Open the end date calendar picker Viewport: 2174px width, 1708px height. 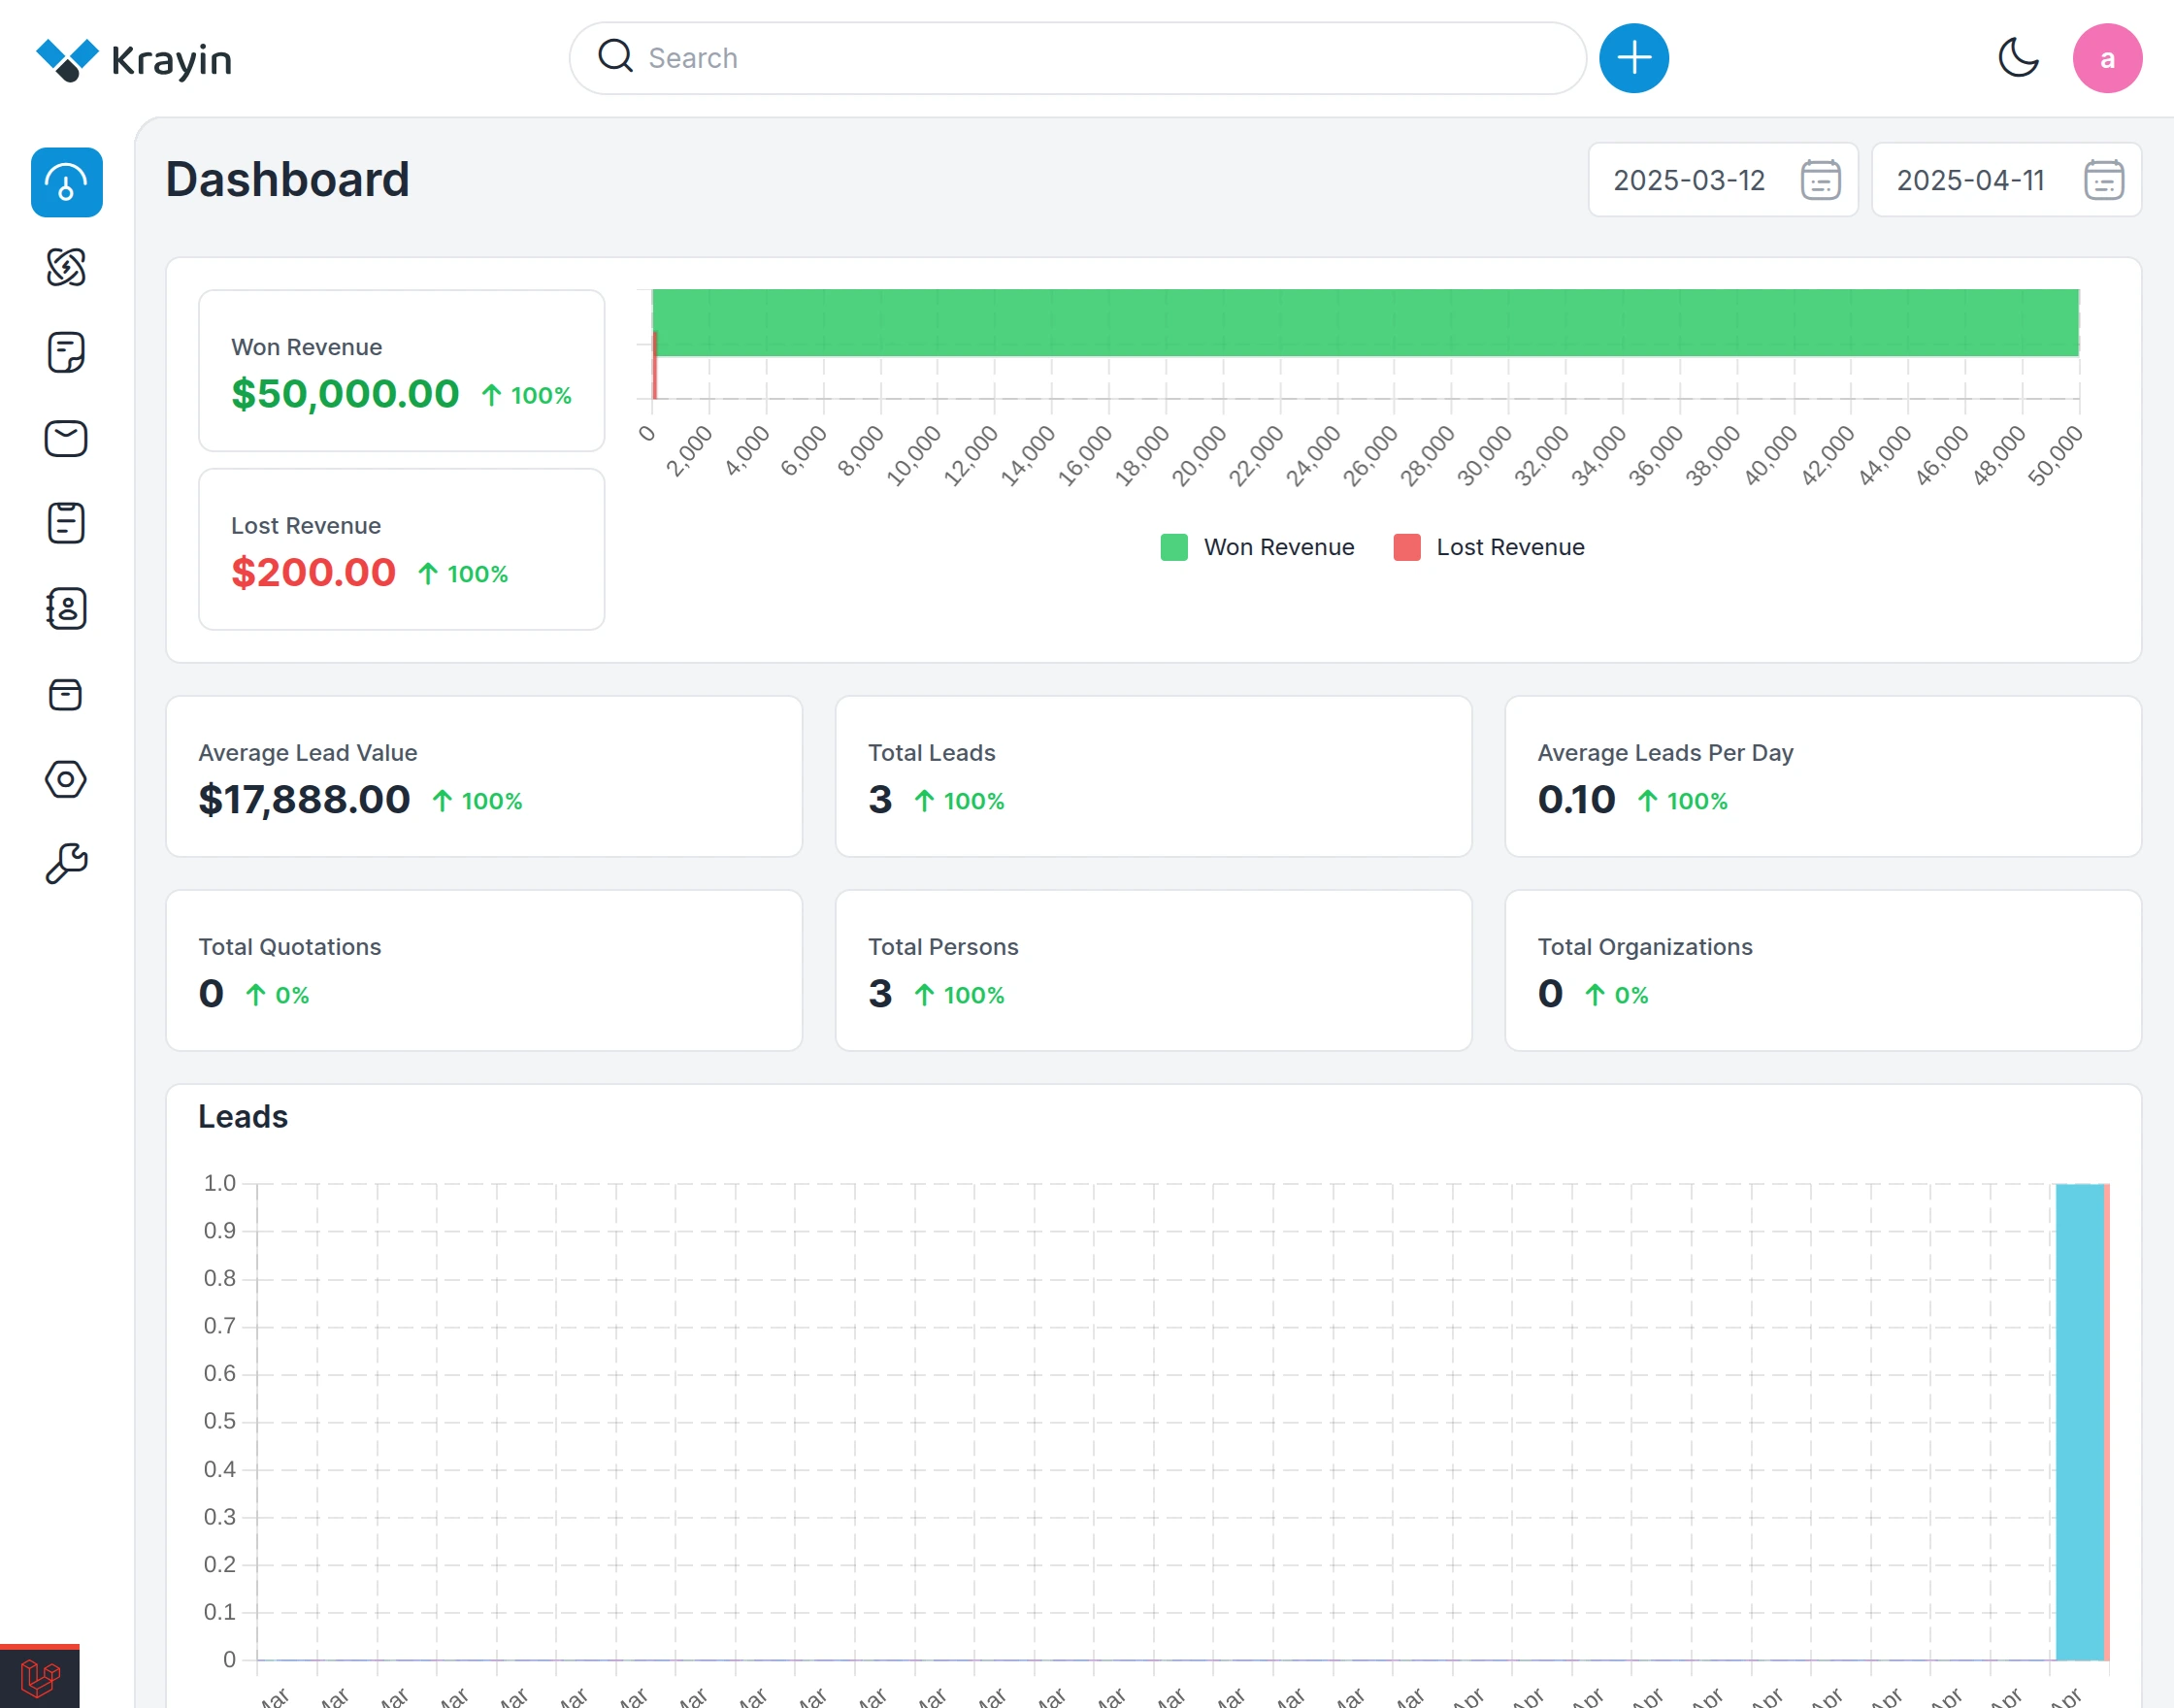[x=2103, y=180]
